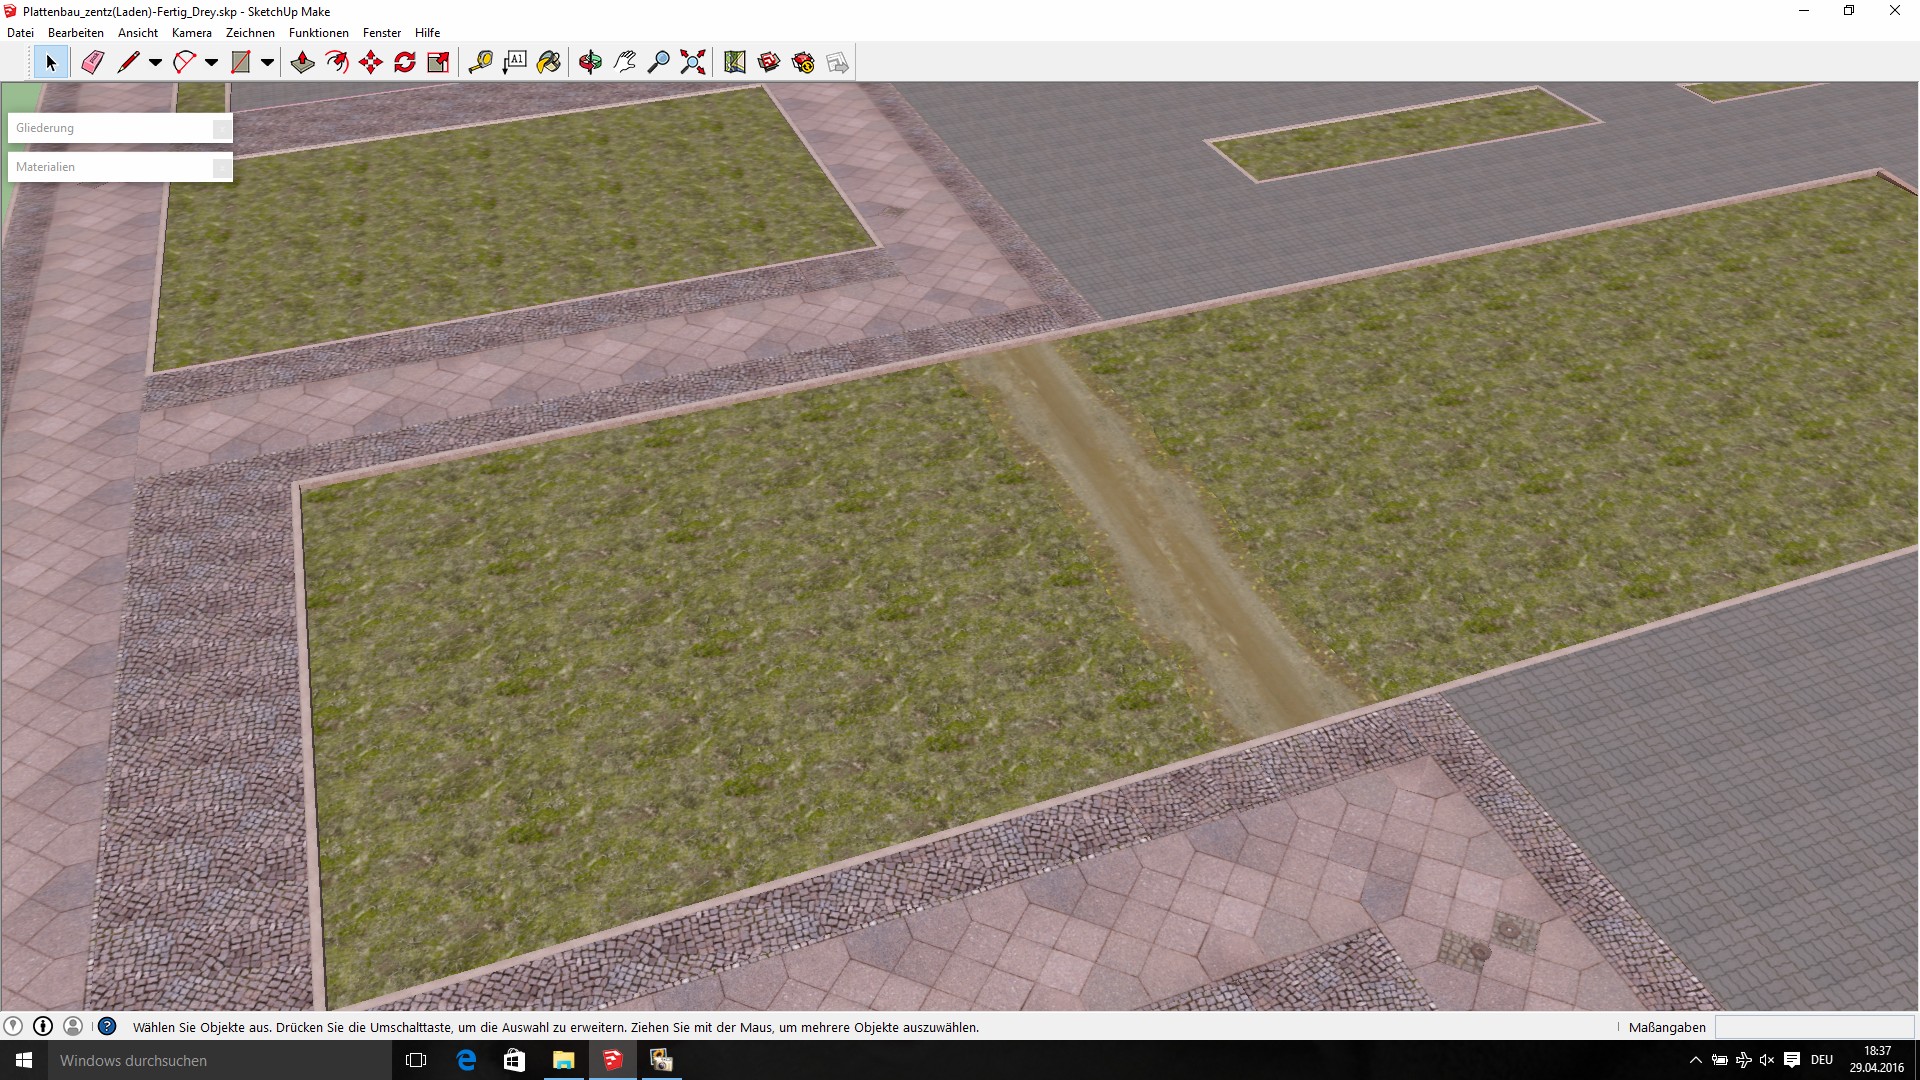
Task: Select the Tape Measure tool
Action: (x=480, y=63)
